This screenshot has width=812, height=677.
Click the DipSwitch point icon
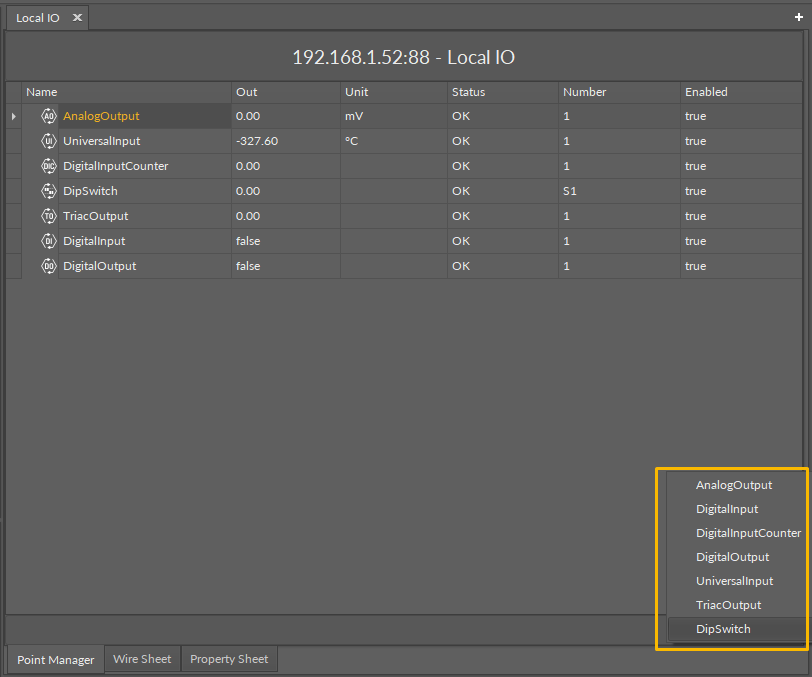coord(48,191)
